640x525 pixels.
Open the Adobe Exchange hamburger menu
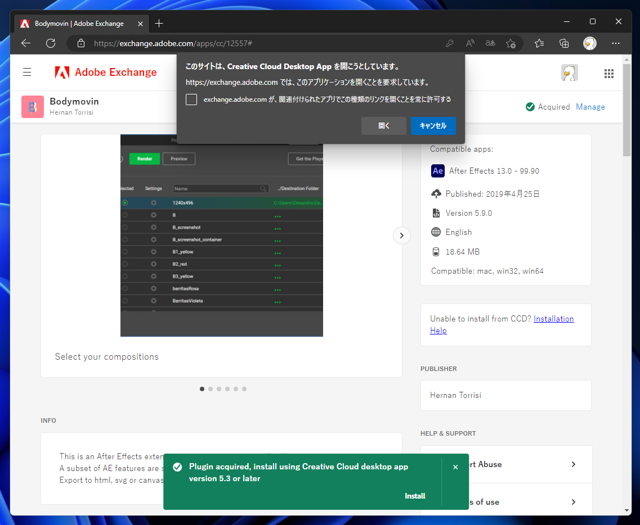(27, 72)
